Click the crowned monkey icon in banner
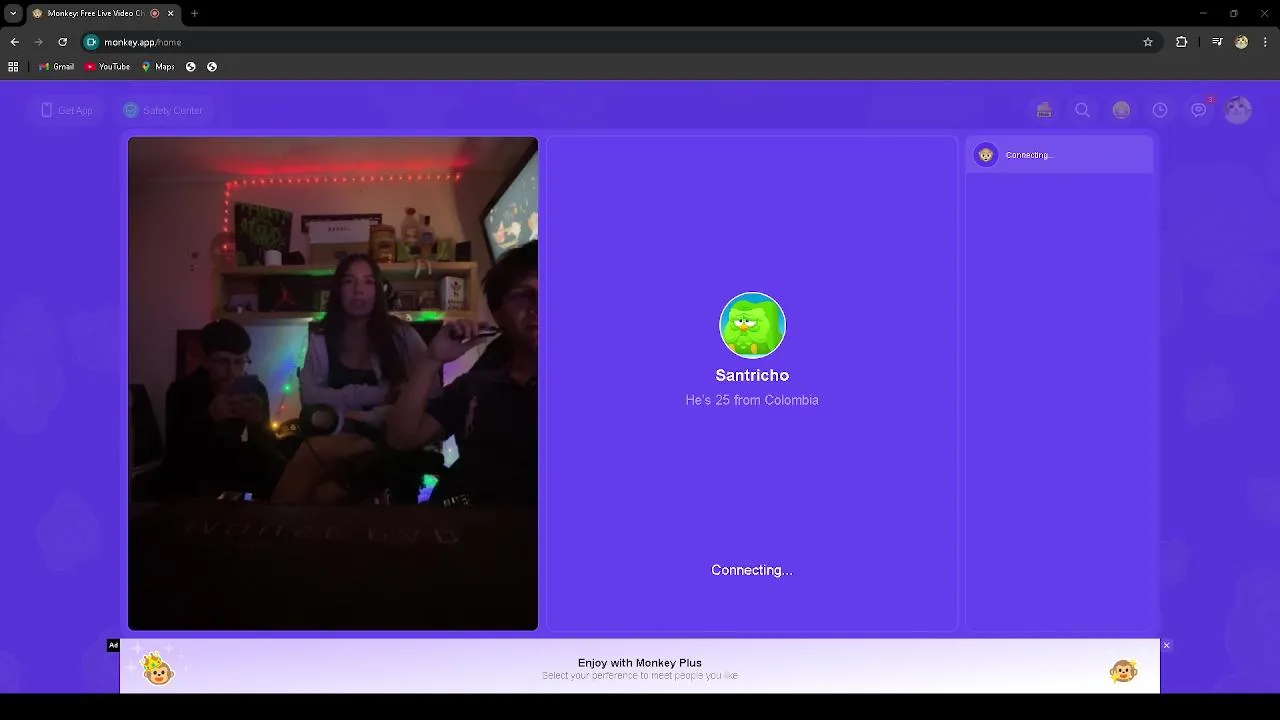This screenshot has height=720, width=1280. click(157, 668)
